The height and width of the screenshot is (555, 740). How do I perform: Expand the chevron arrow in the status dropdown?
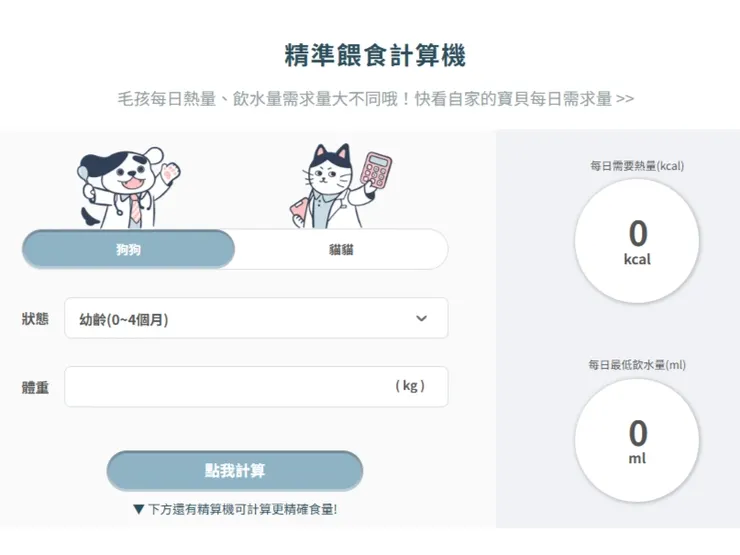(421, 318)
